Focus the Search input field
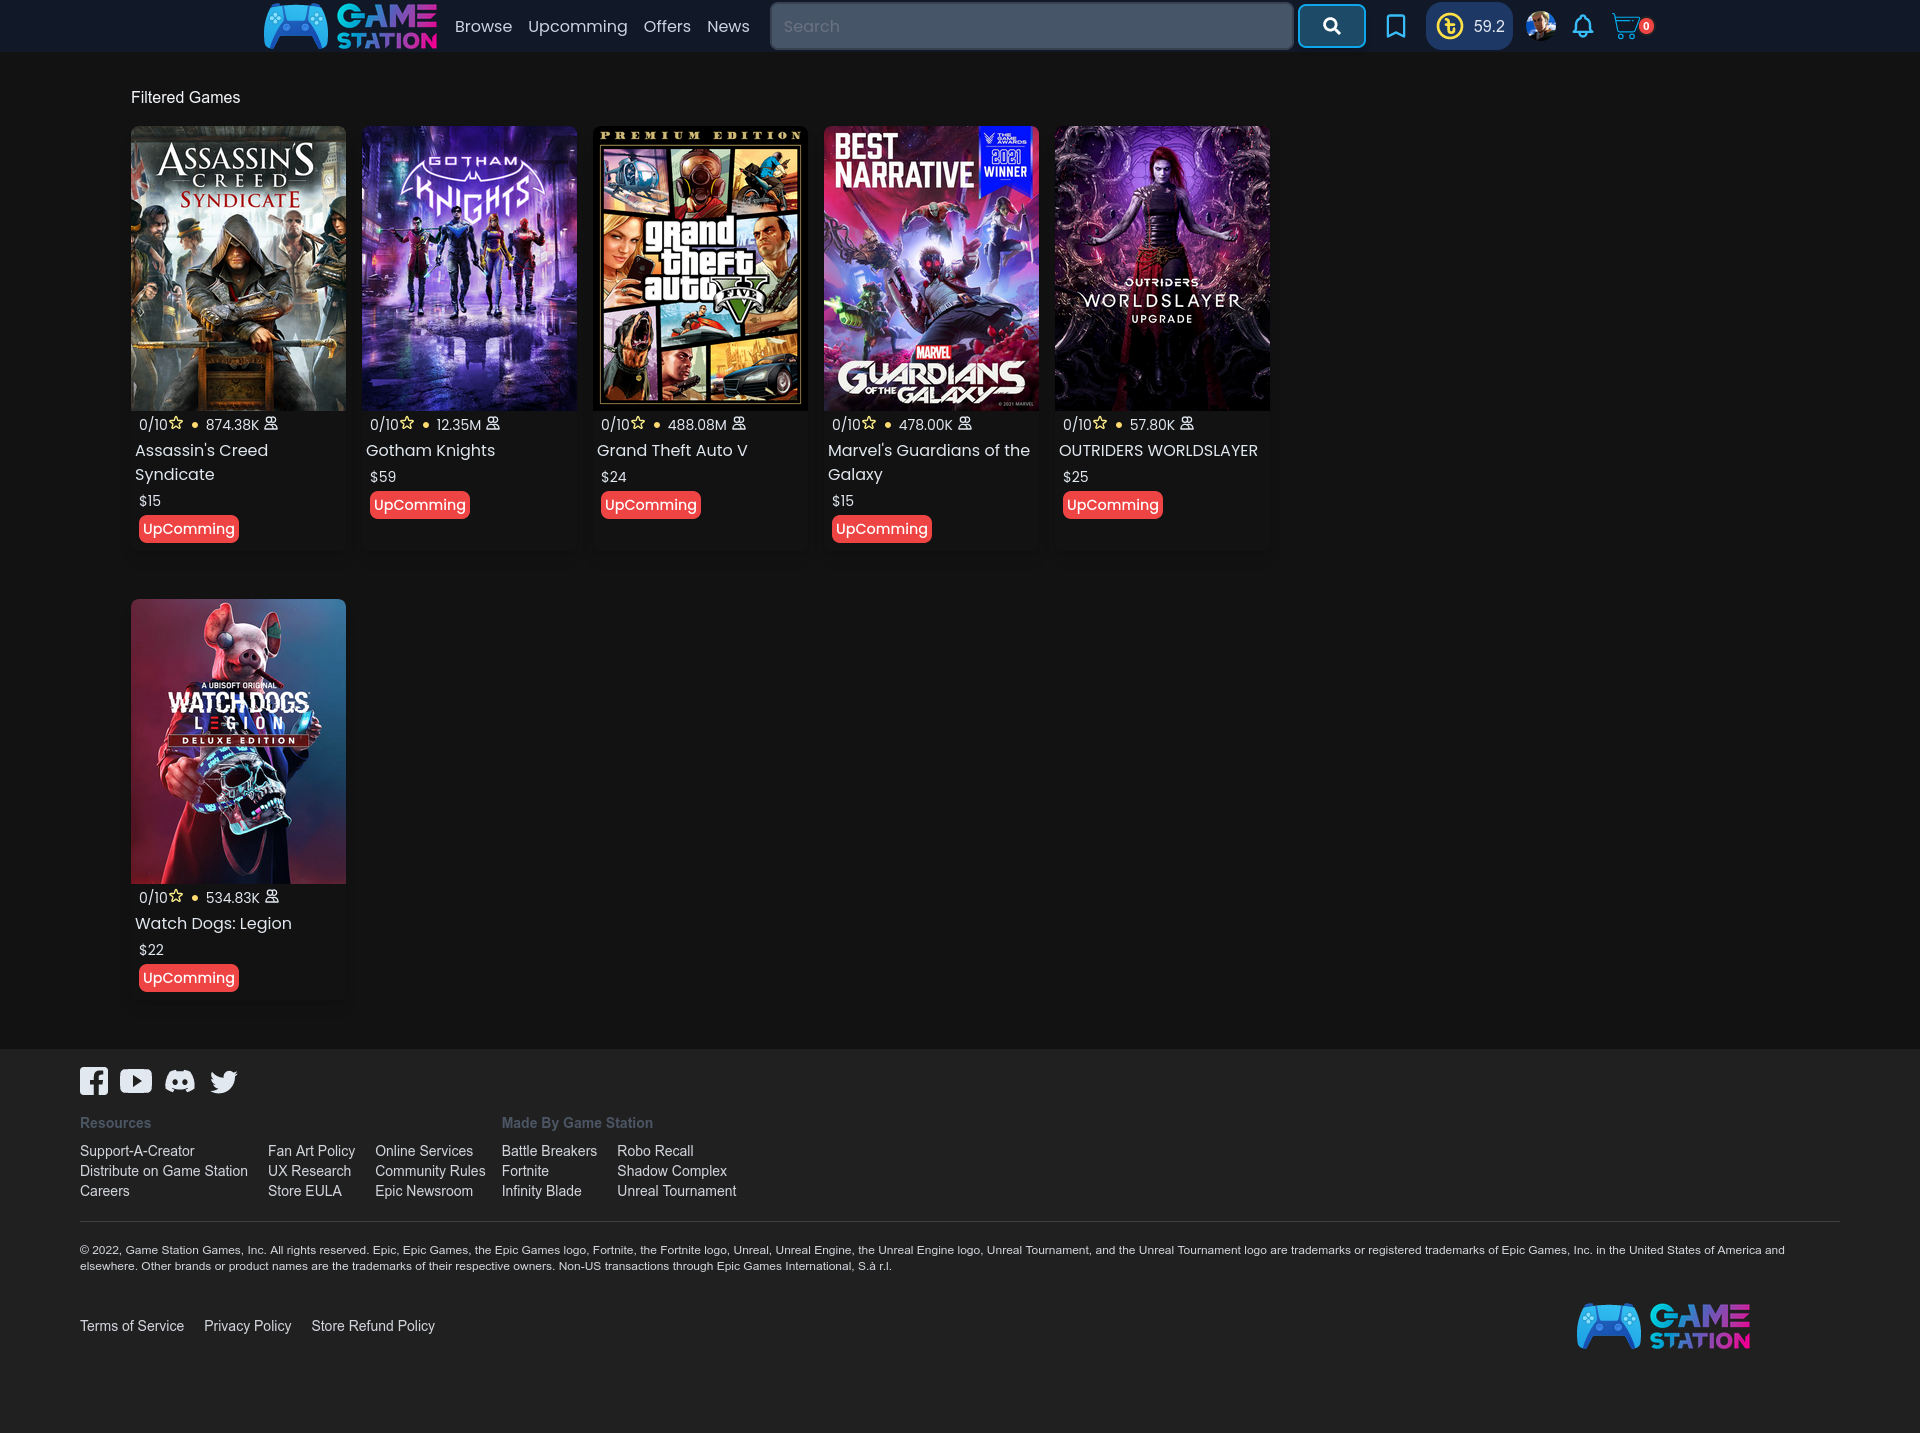 pyautogui.click(x=1031, y=26)
